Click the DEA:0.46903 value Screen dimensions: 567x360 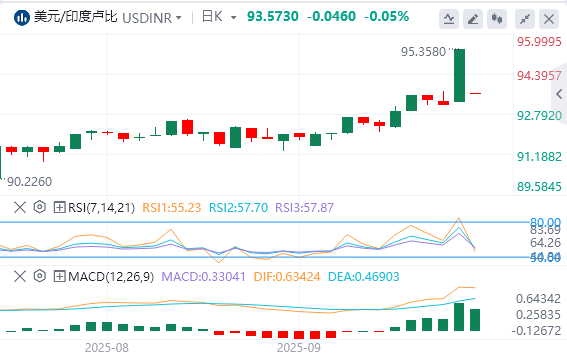[x=363, y=277]
